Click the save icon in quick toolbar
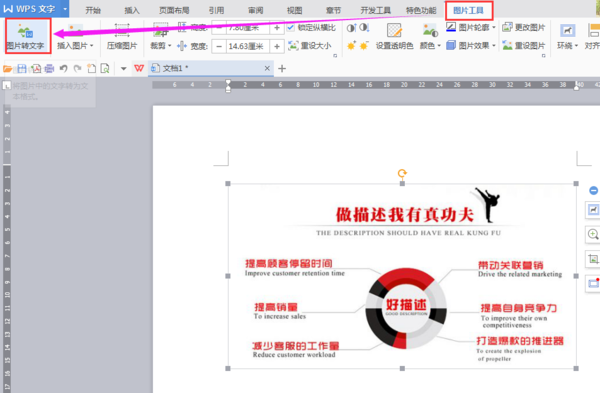 pyautogui.click(x=22, y=68)
